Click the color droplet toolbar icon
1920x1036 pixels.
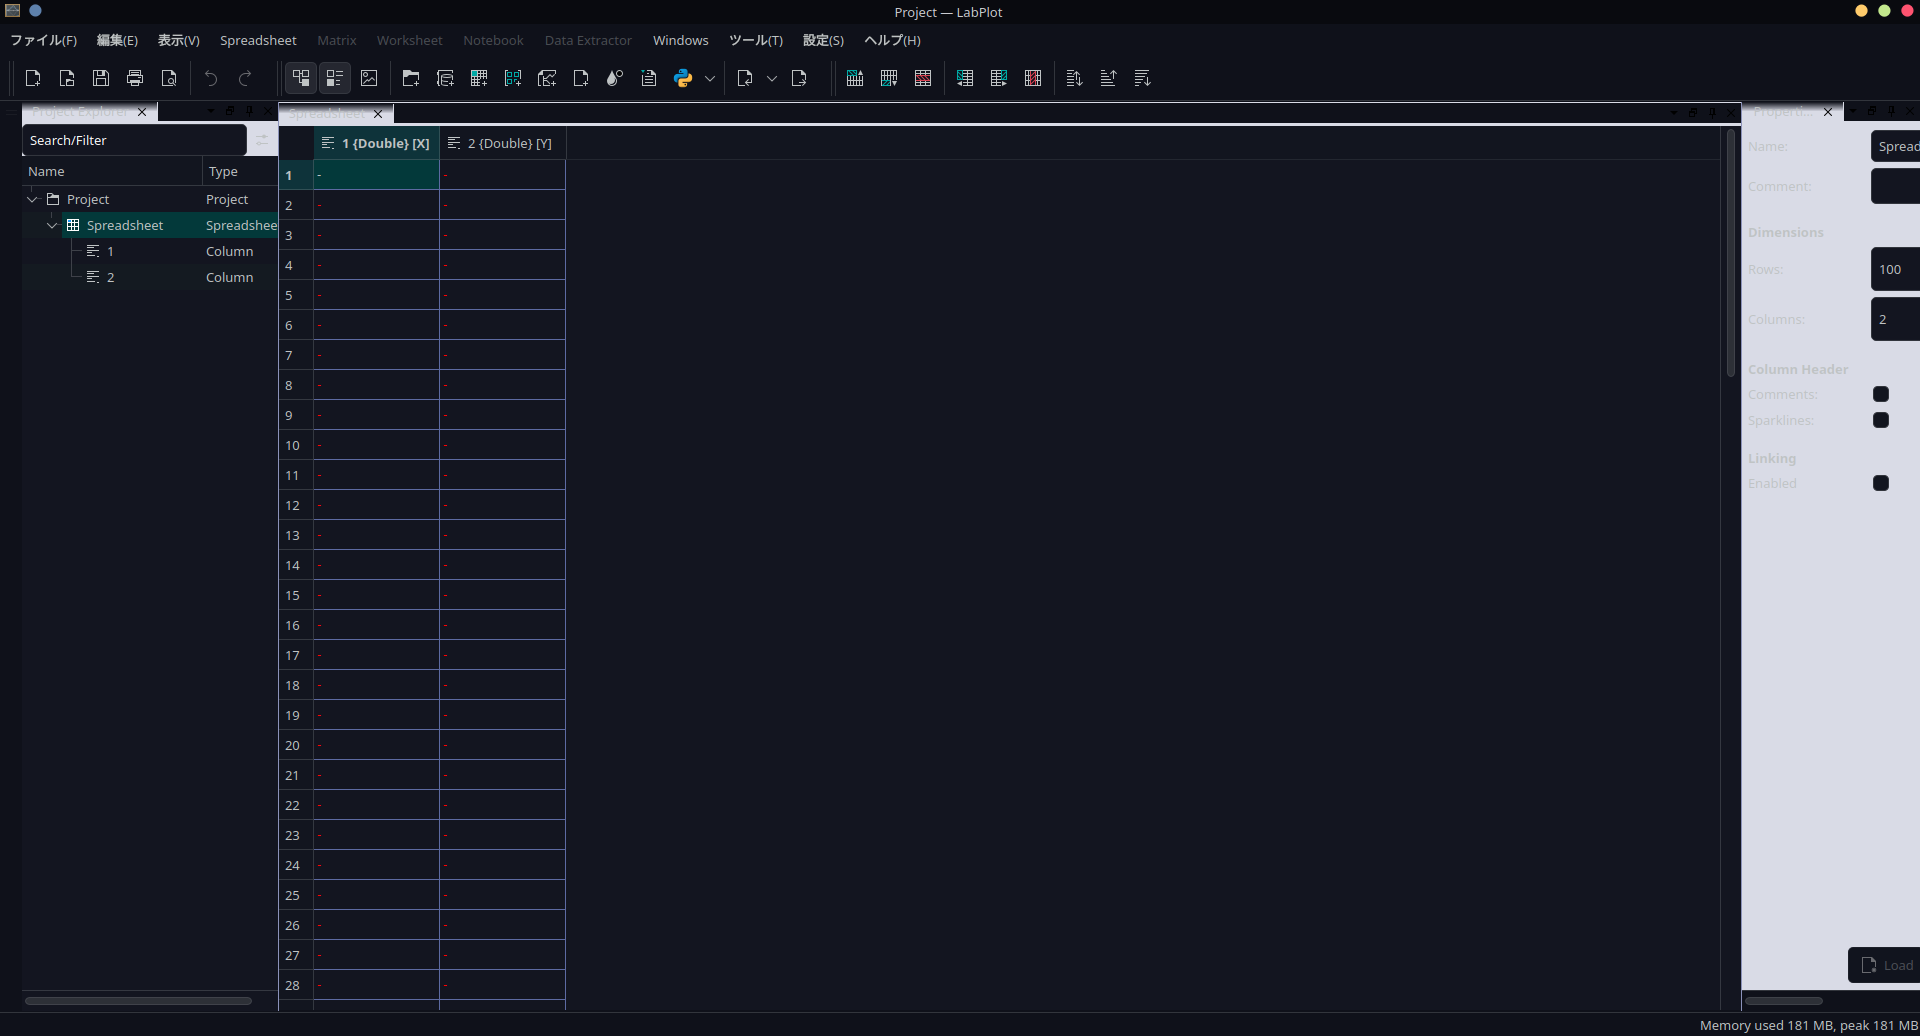click(x=615, y=78)
